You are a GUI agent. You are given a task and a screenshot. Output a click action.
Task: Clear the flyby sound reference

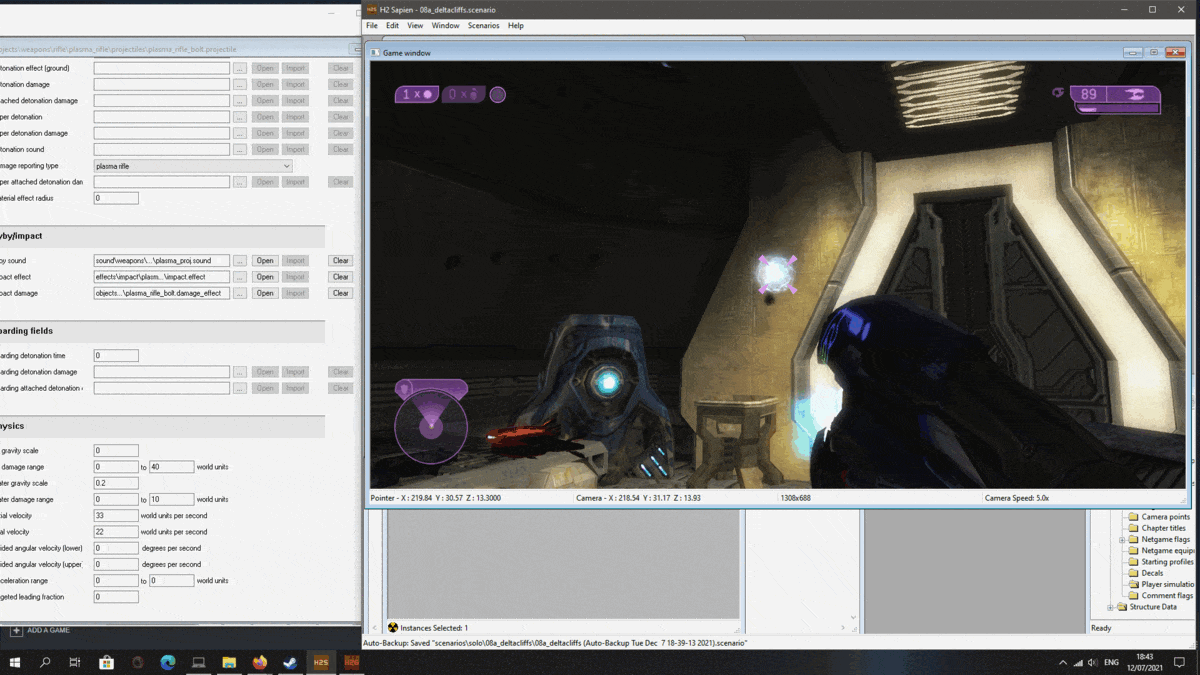(x=341, y=261)
